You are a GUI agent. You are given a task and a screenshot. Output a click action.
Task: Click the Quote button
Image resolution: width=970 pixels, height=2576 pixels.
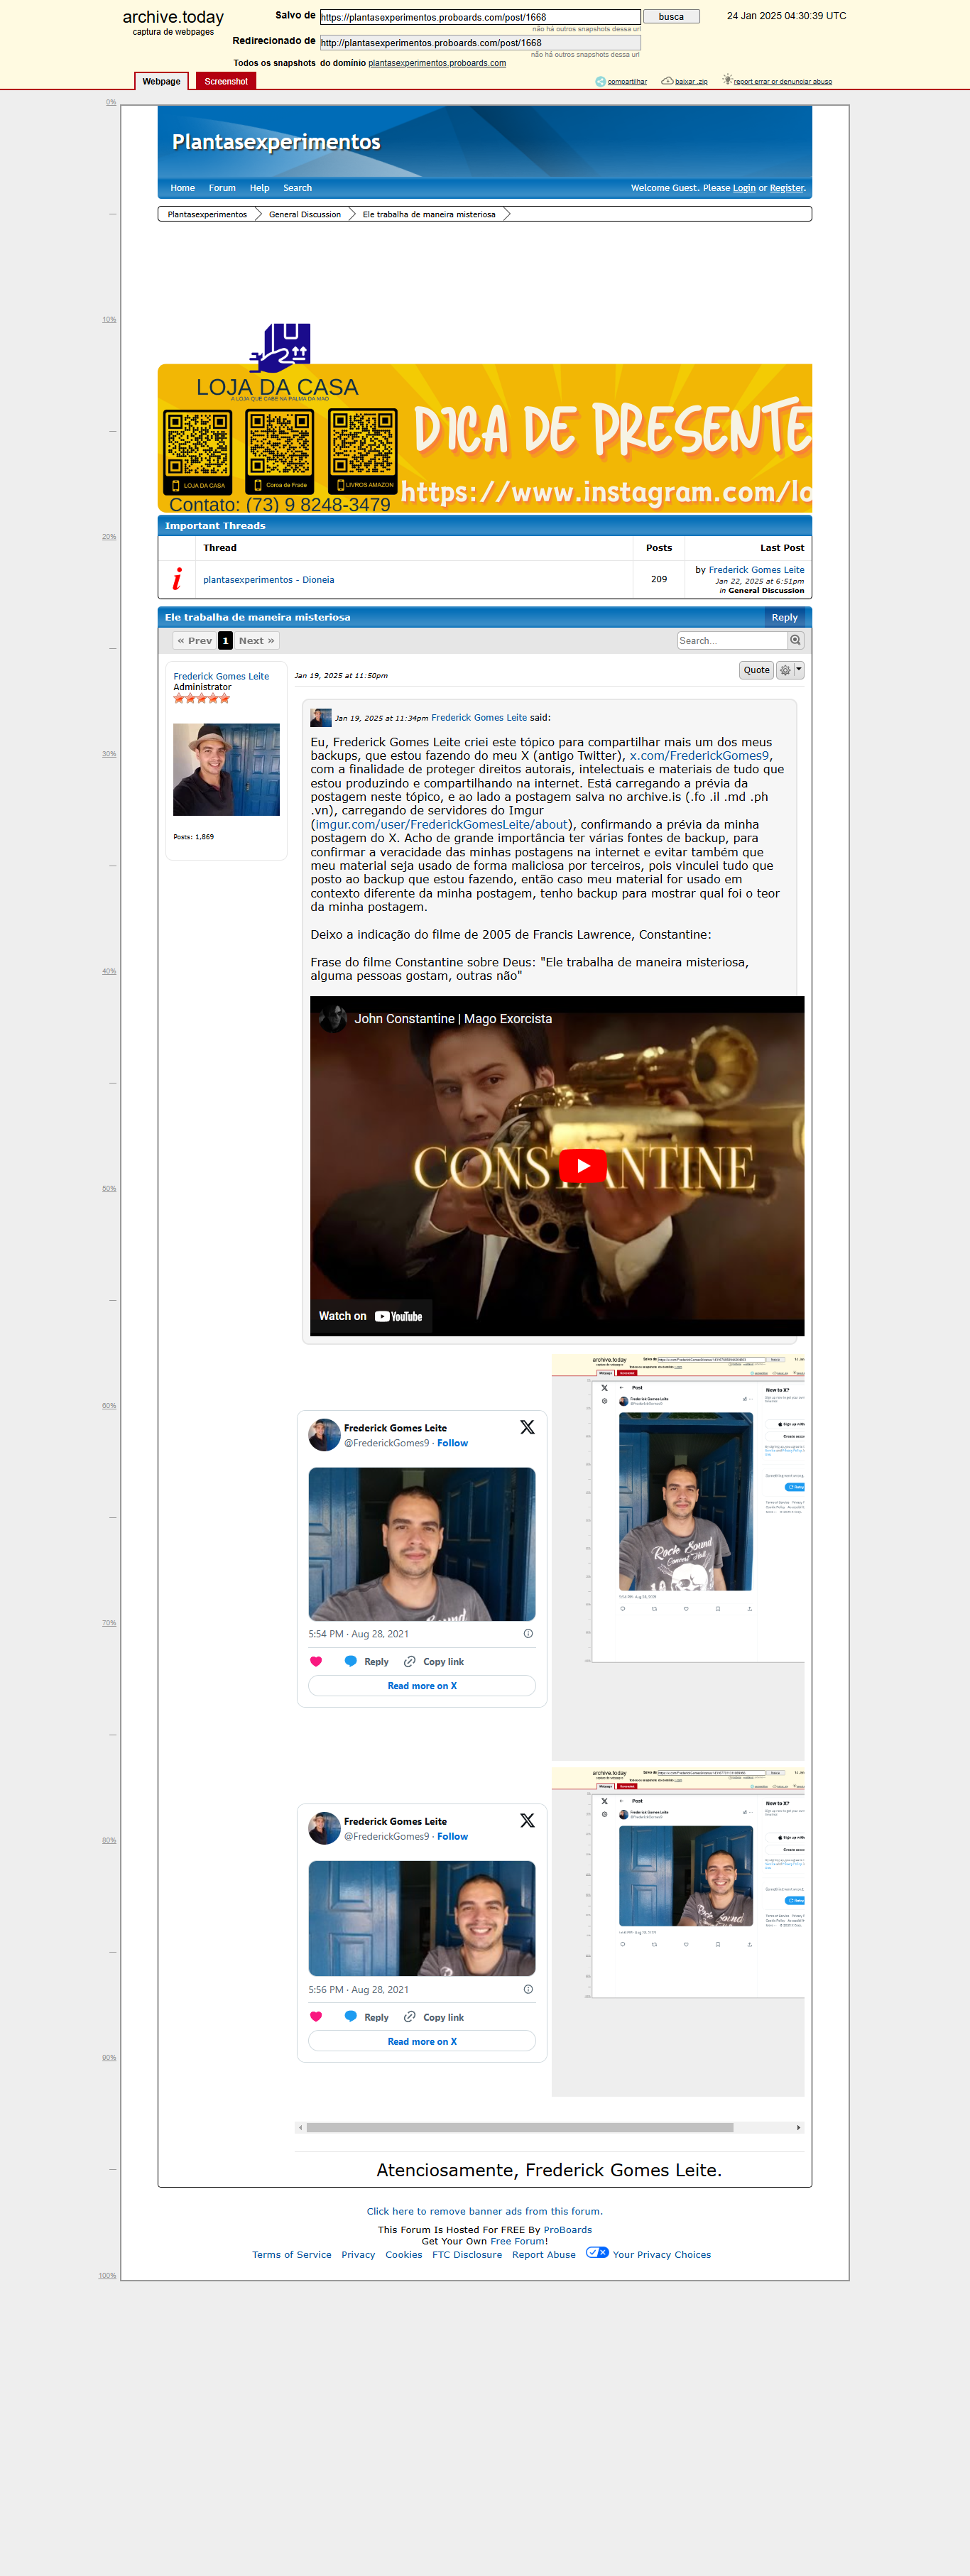[x=756, y=670]
